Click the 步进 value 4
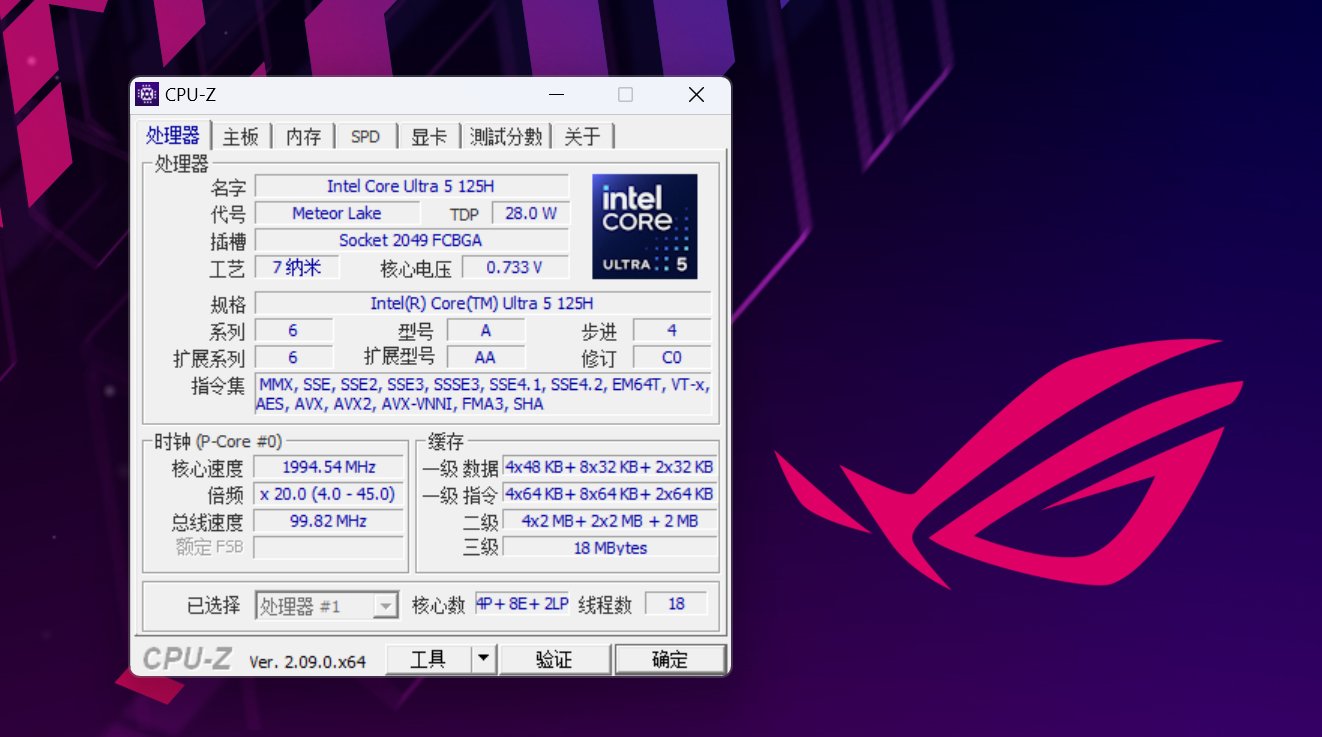Screen dimensions: 1322x737 672,330
